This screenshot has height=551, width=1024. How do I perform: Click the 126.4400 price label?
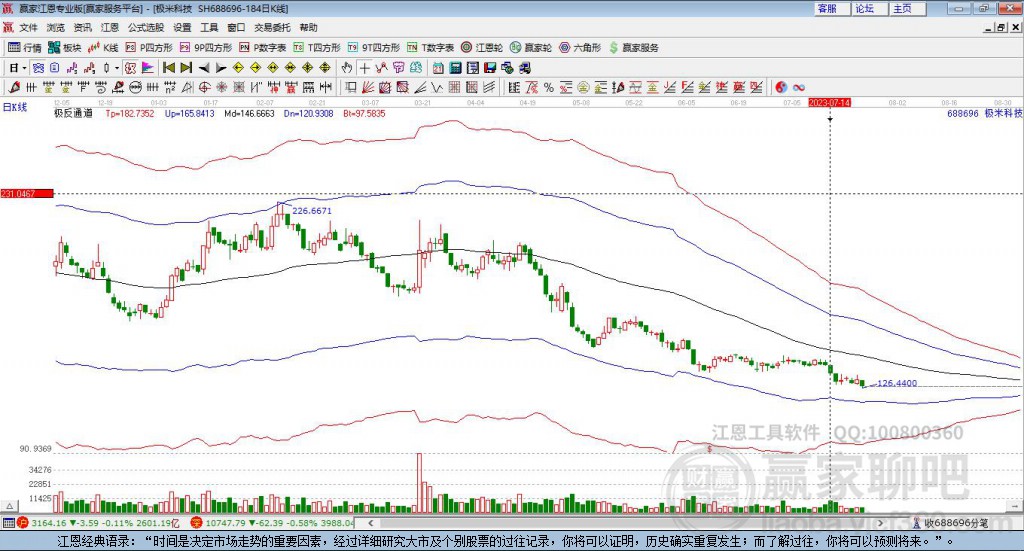(x=897, y=383)
